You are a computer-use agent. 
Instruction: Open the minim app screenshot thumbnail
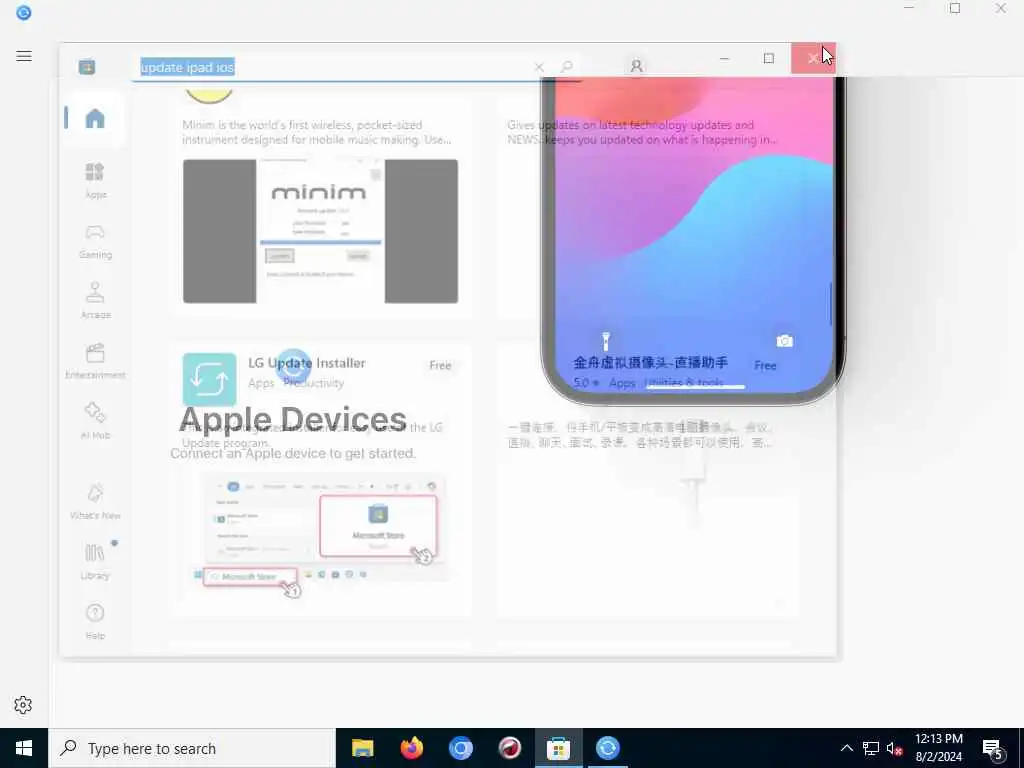(320, 231)
